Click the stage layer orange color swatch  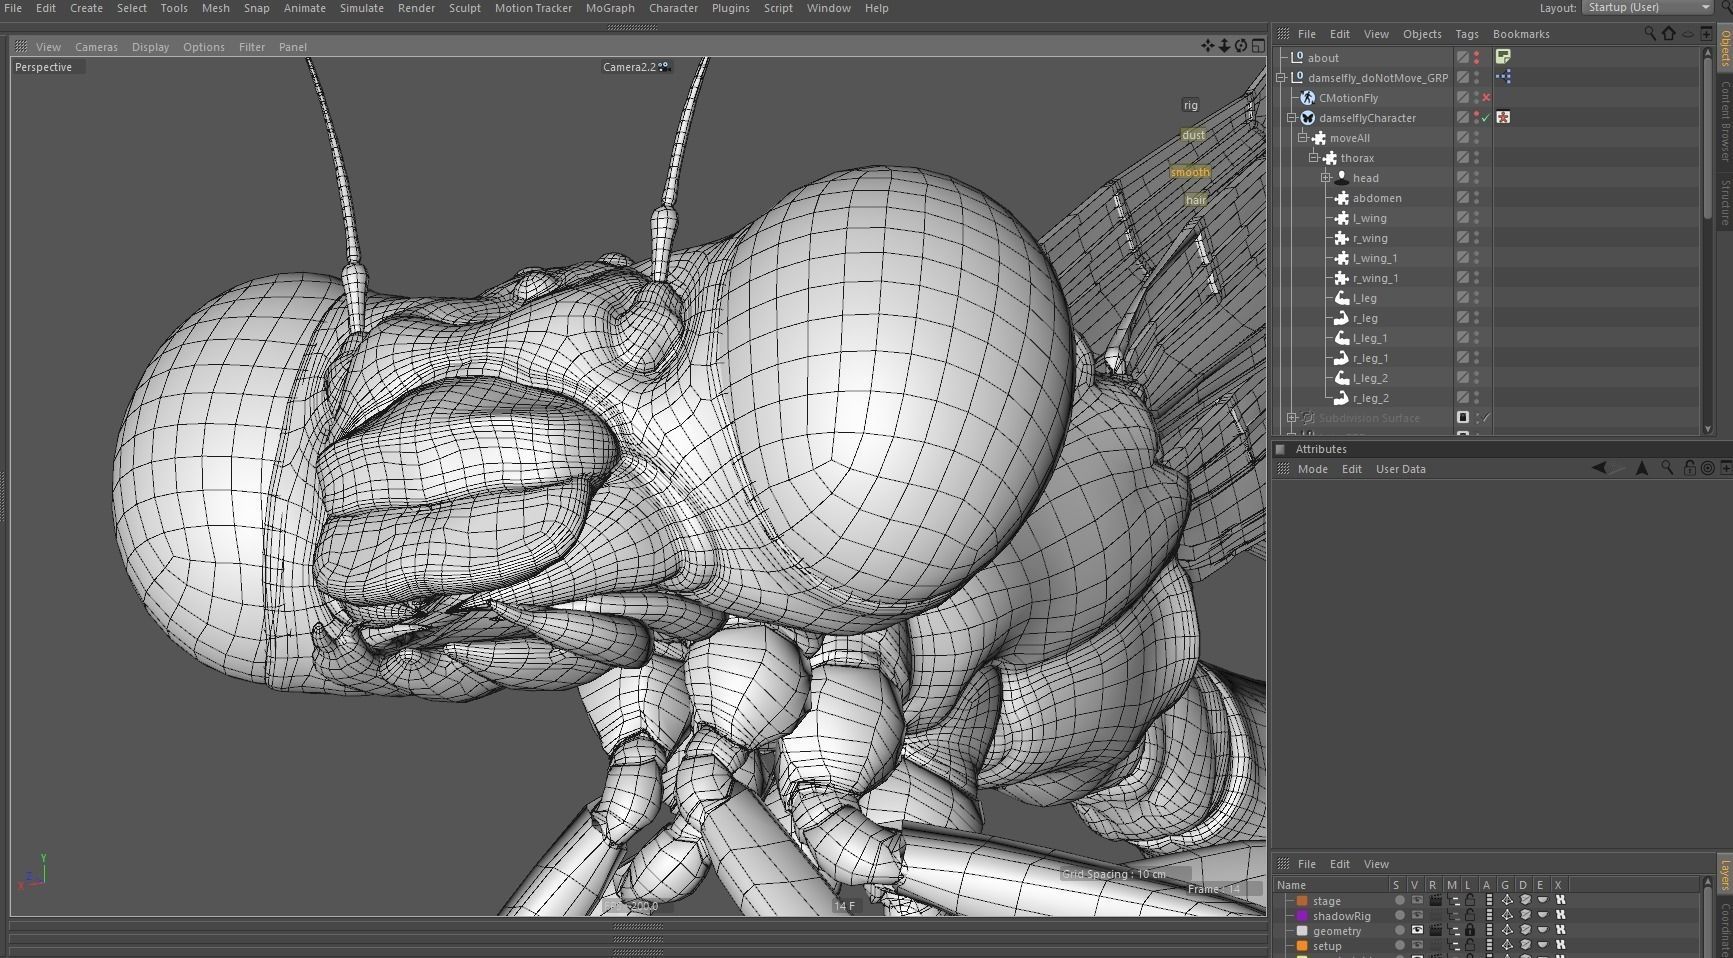1302,900
